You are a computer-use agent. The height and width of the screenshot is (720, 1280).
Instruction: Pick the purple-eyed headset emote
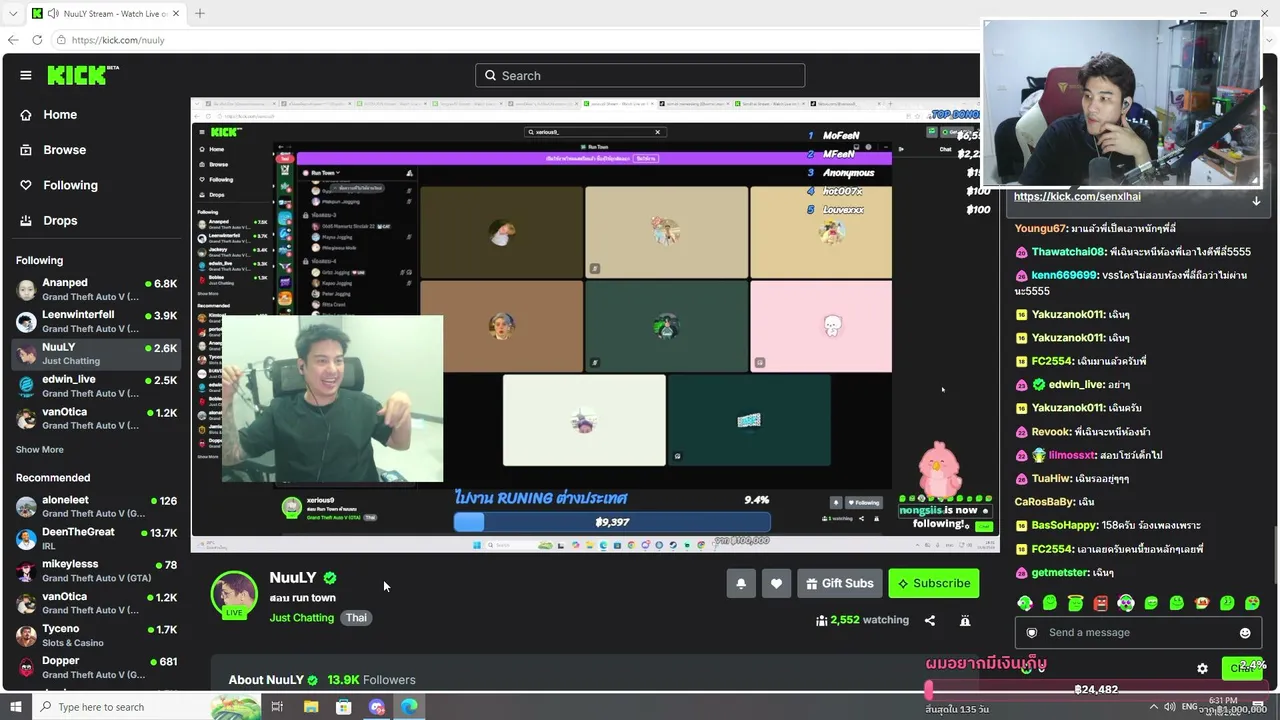pos(1126,603)
